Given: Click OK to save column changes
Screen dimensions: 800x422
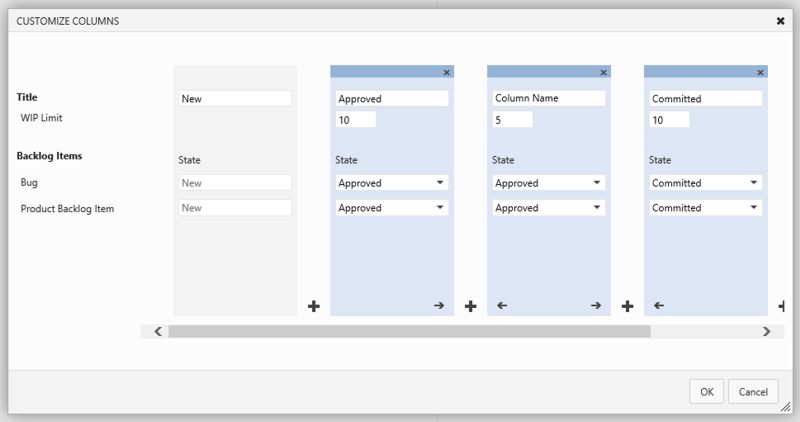Looking at the screenshot, I should click(x=707, y=391).
